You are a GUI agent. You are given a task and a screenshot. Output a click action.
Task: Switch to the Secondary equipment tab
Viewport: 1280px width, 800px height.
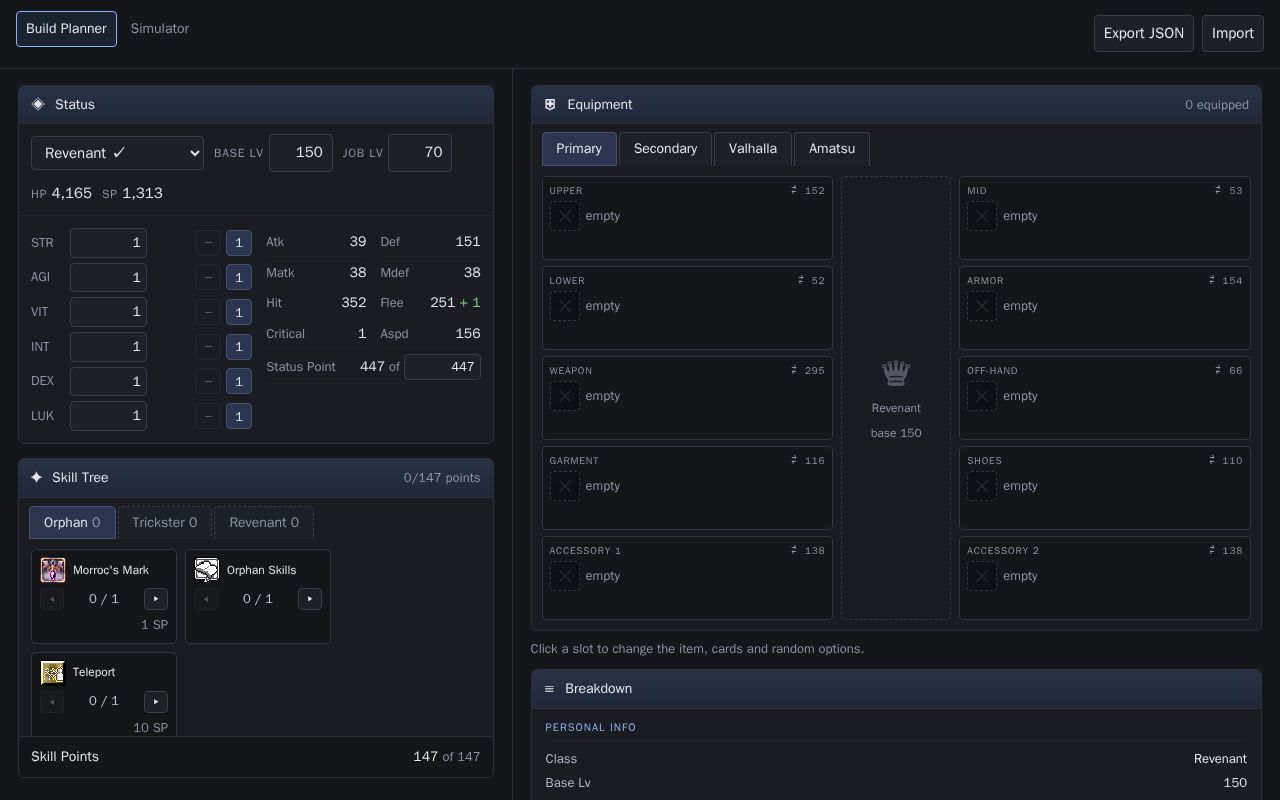tap(665, 149)
